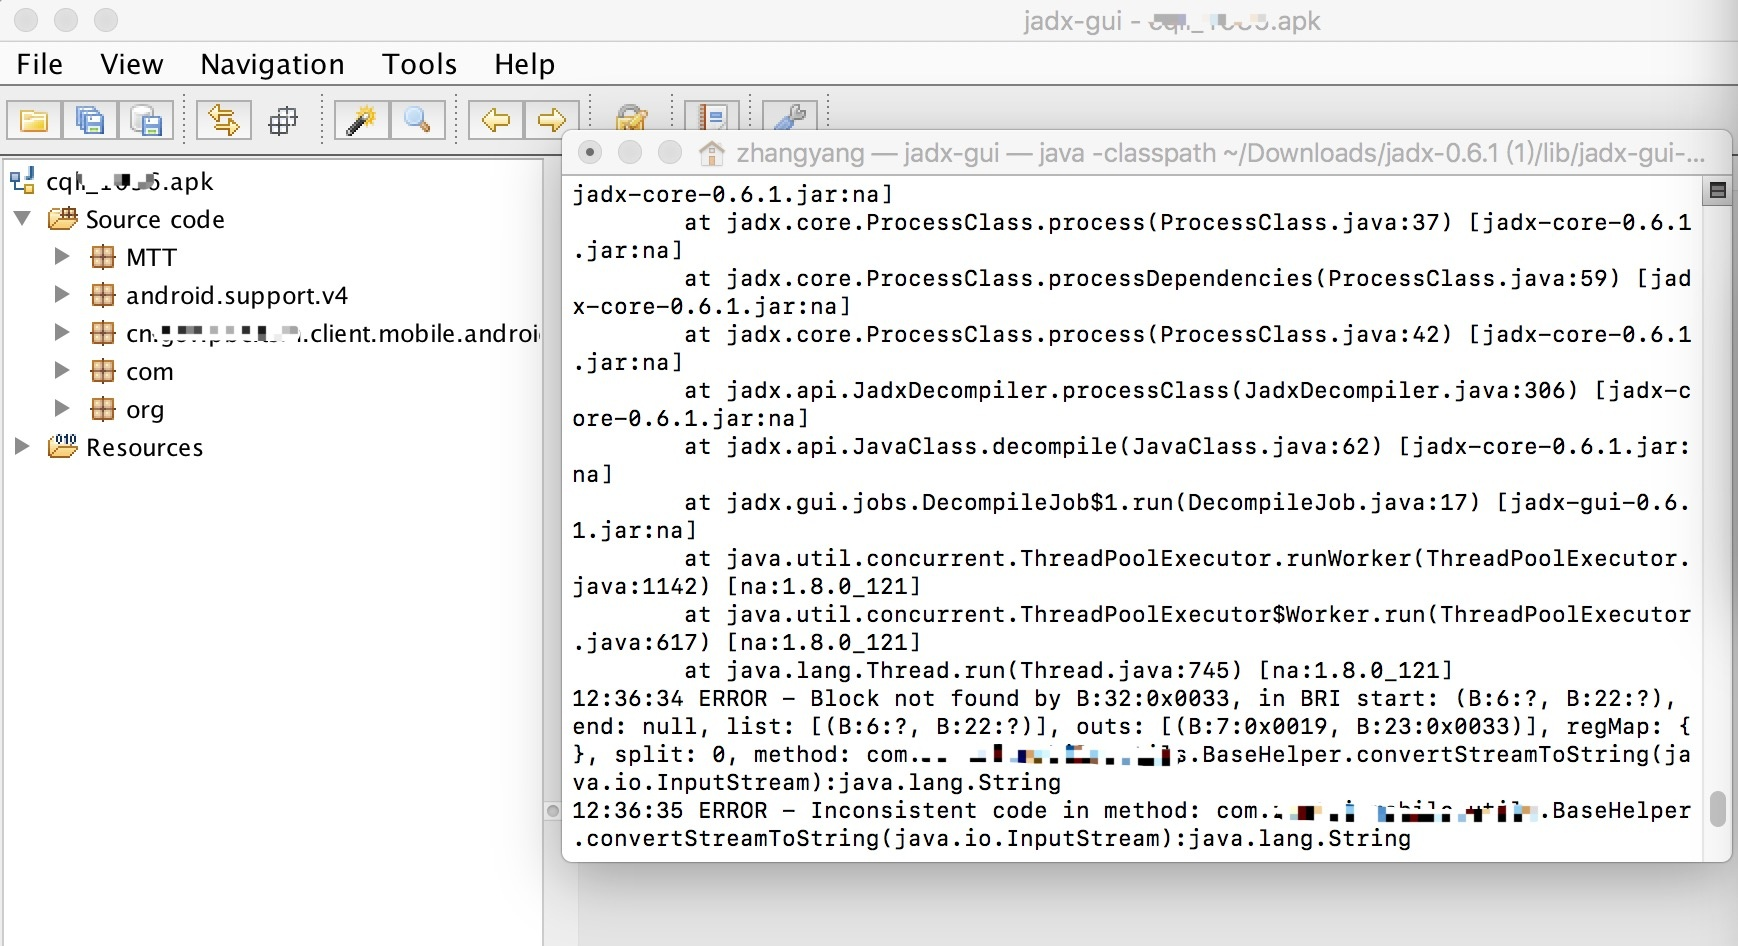This screenshot has height=946, width=1738.
Task: Click the Deobfuscation lock icon
Action: pyautogui.click(x=630, y=118)
